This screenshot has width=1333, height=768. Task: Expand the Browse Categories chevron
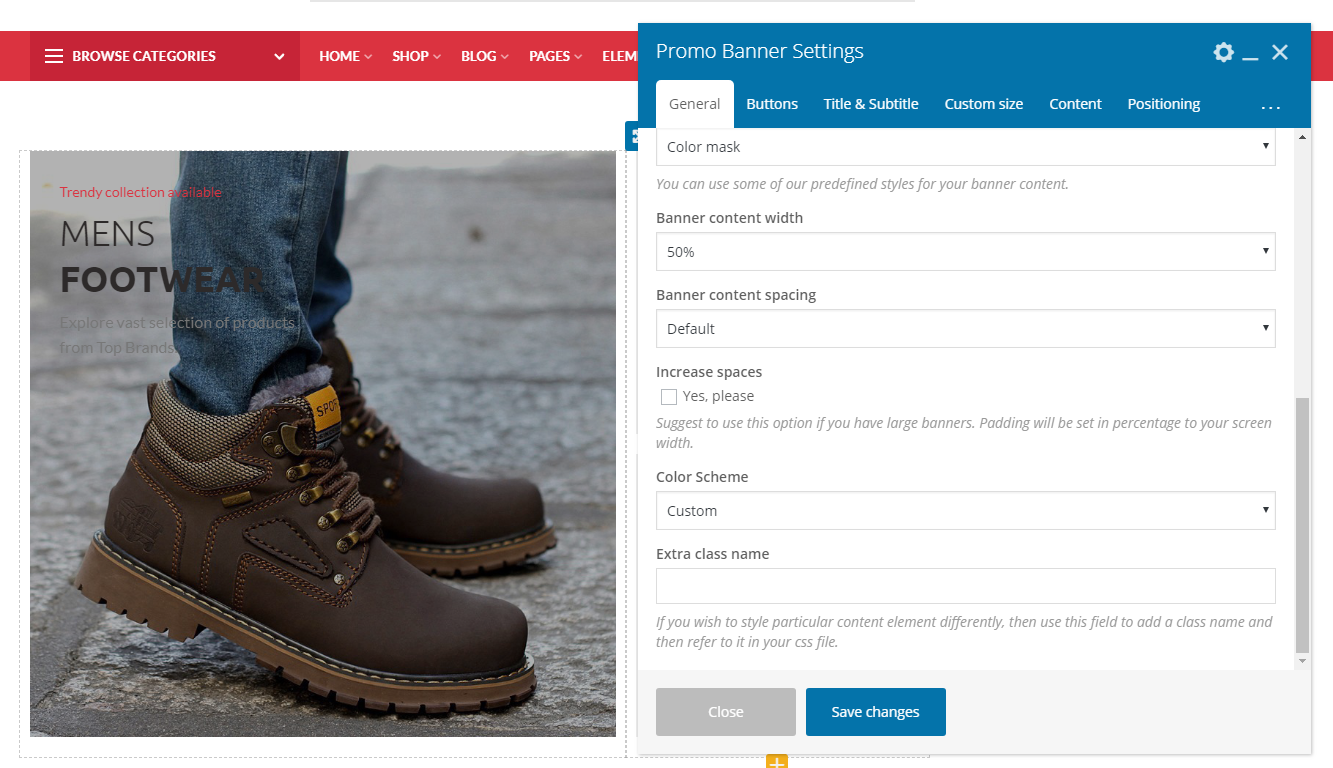point(279,57)
